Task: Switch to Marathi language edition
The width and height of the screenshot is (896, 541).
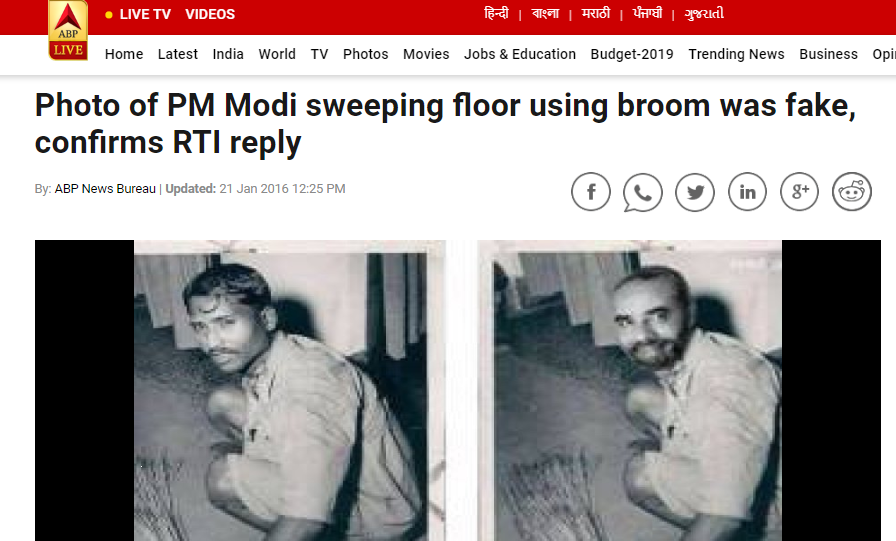Action: 595,13
